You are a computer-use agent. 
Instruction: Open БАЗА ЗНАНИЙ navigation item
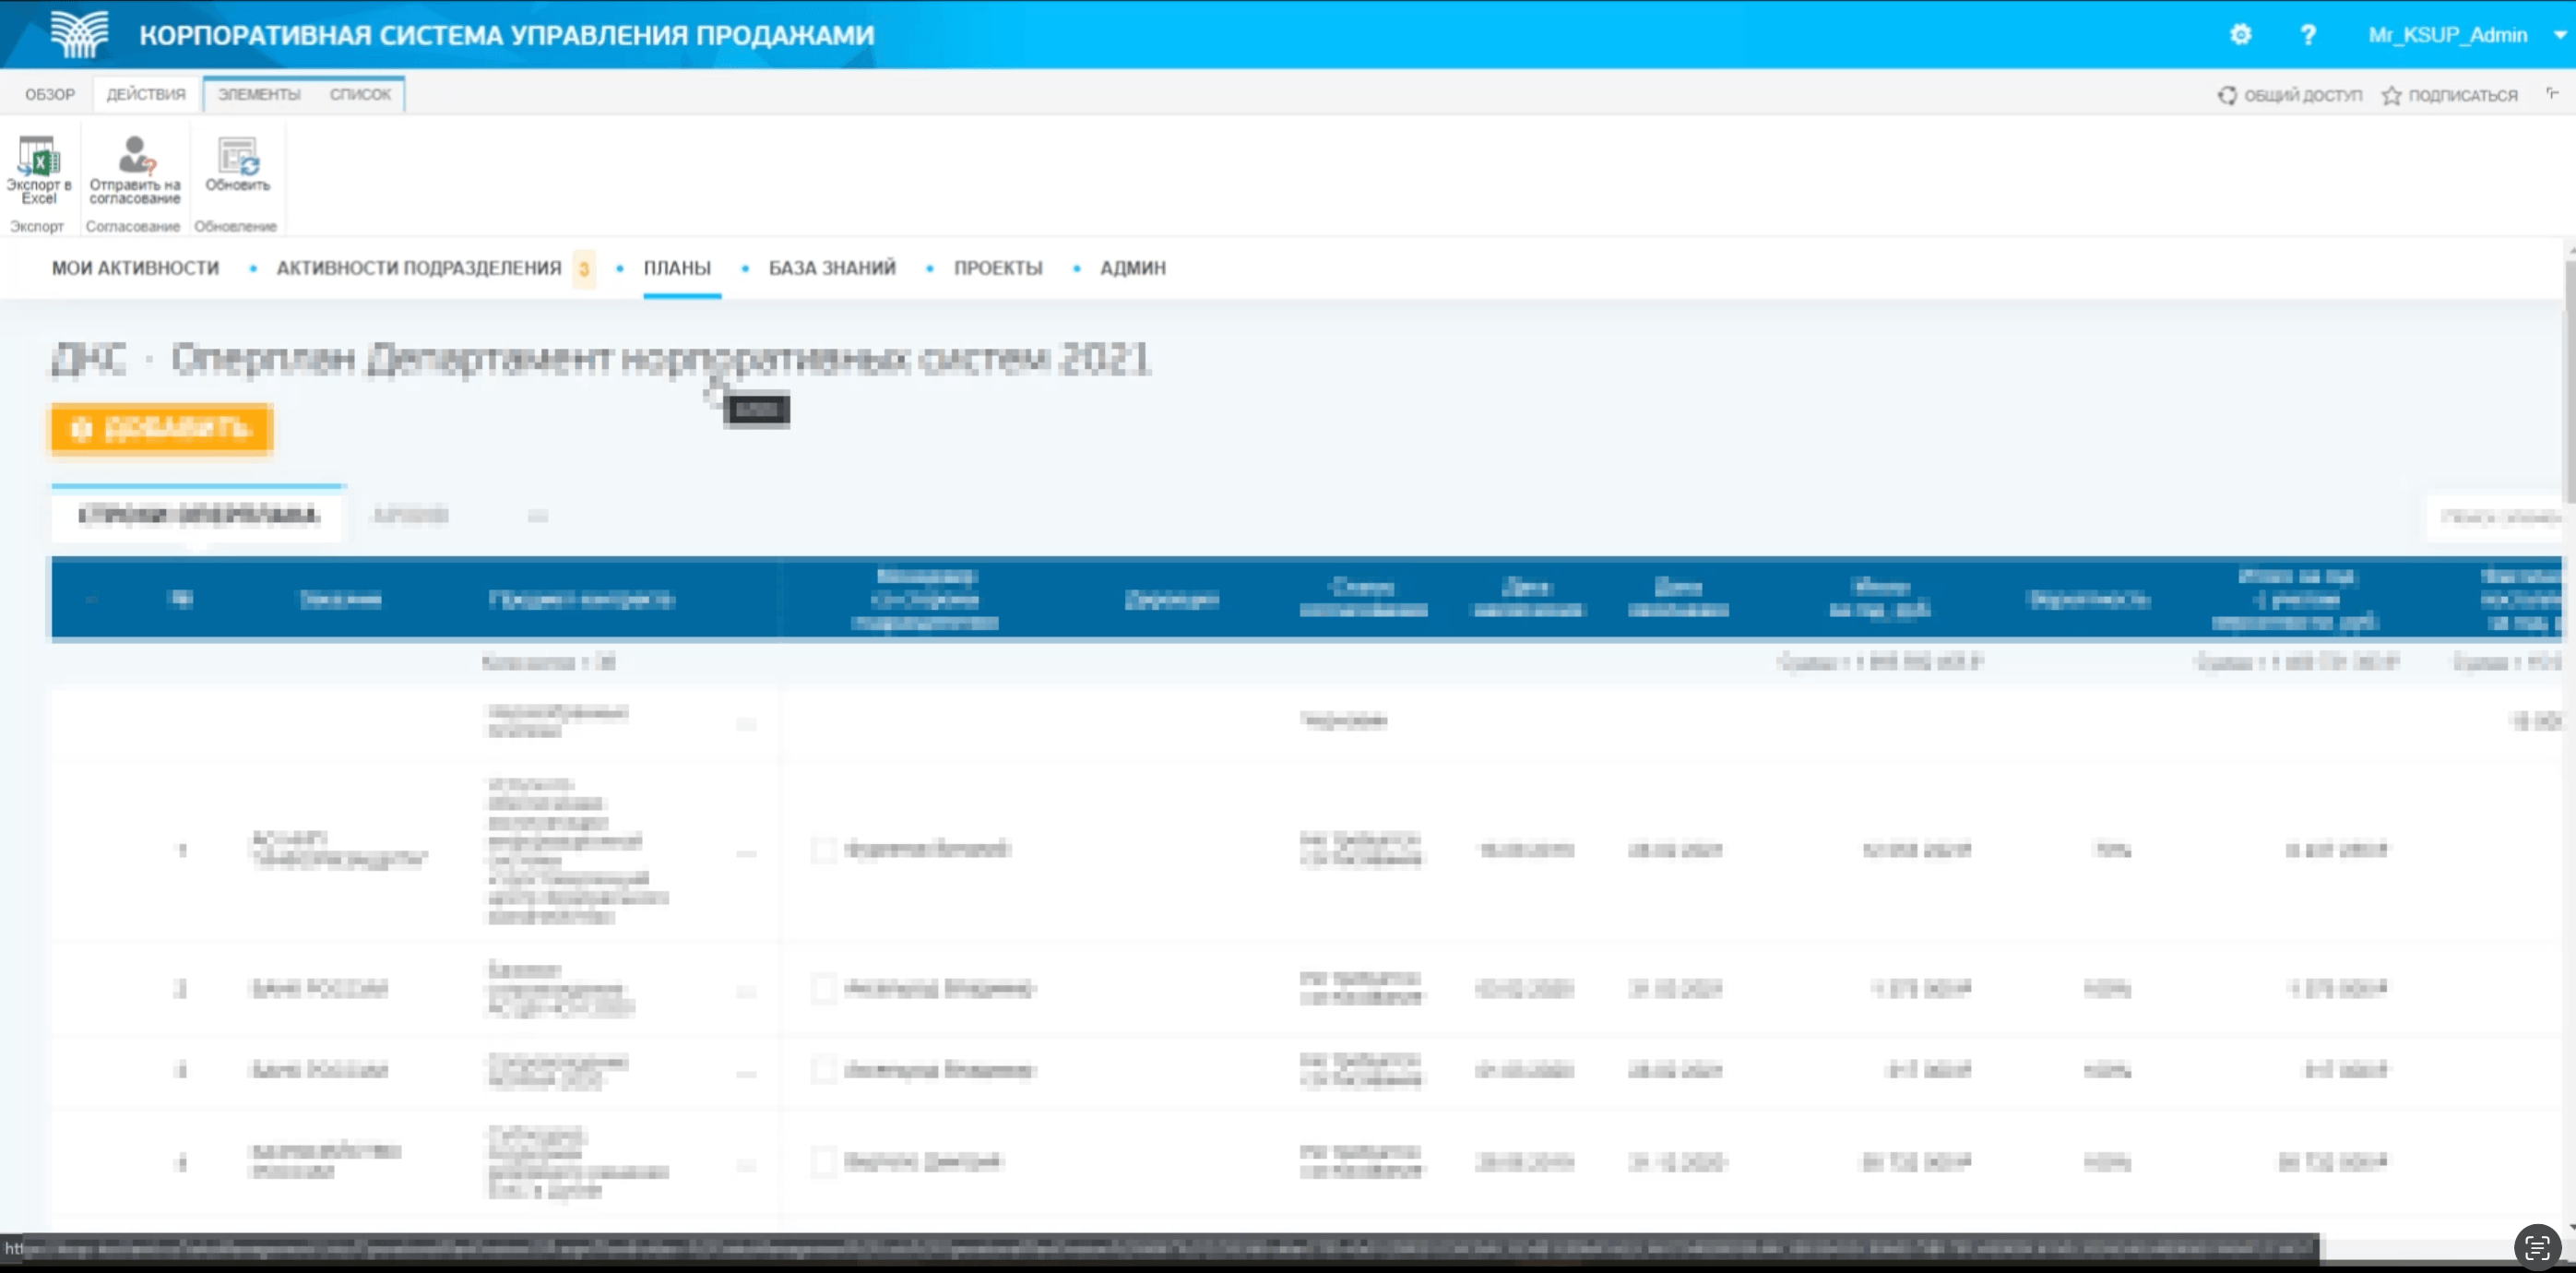click(831, 268)
